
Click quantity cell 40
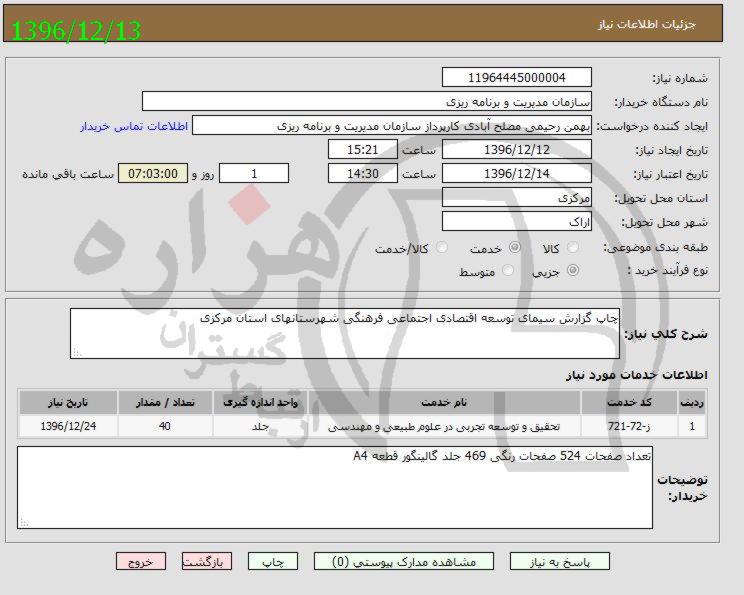coord(165,426)
